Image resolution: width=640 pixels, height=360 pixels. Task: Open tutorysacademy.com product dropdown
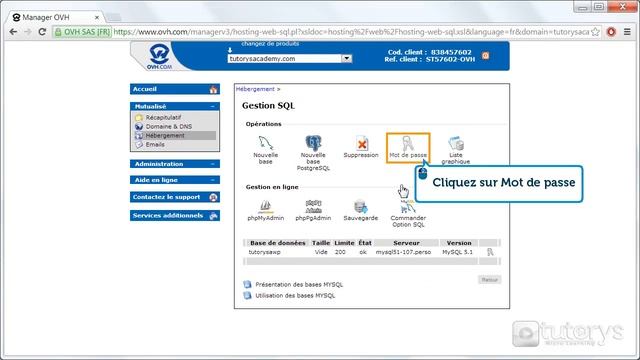point(347,58)
